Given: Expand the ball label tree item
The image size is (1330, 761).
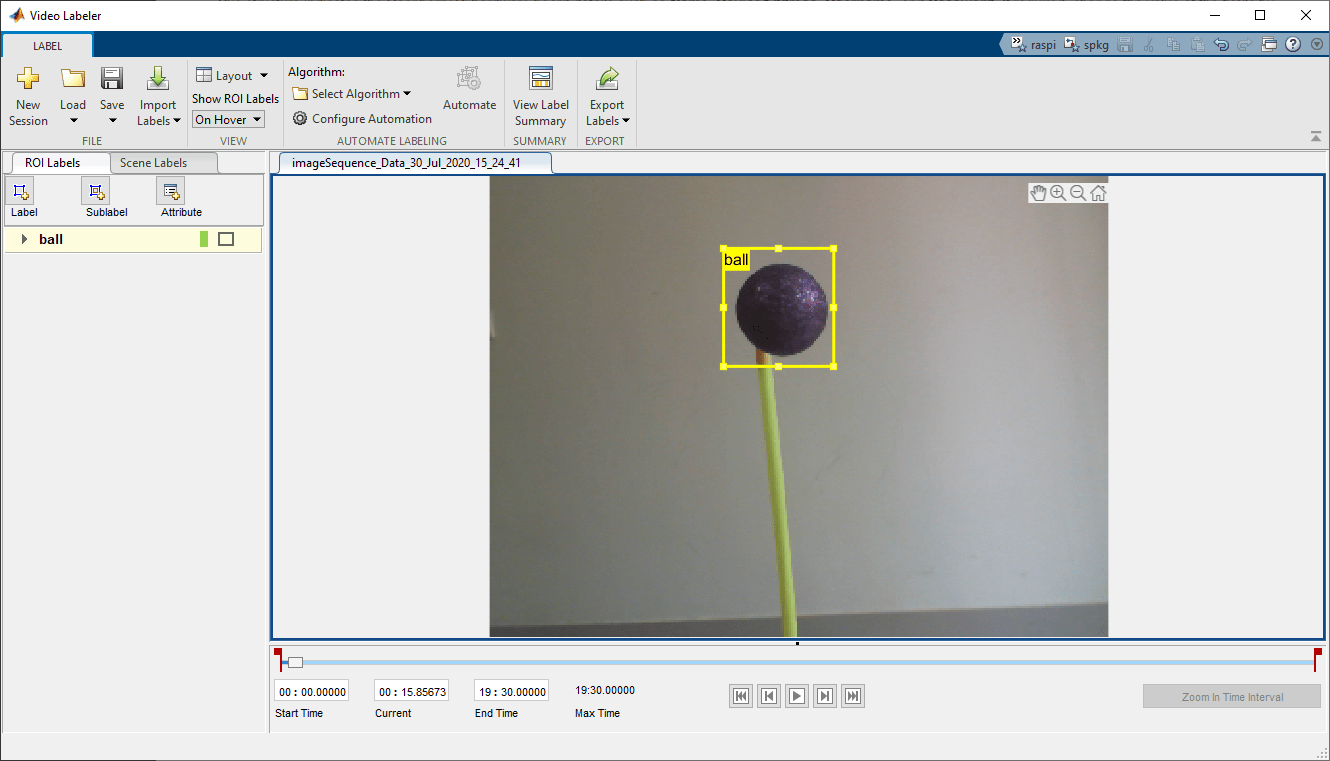Looking at the screenshot, I should point(24,239).
